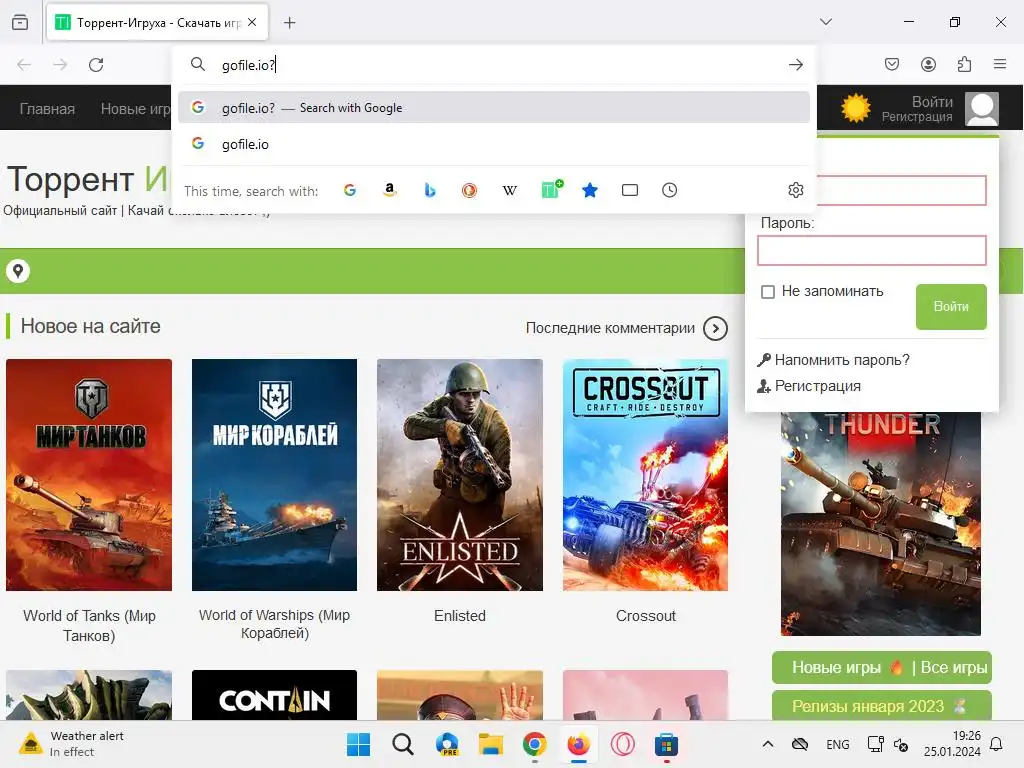Save page to Pocket
The height and width of the screenshot is (768, 1024).
tap(892, 64)
